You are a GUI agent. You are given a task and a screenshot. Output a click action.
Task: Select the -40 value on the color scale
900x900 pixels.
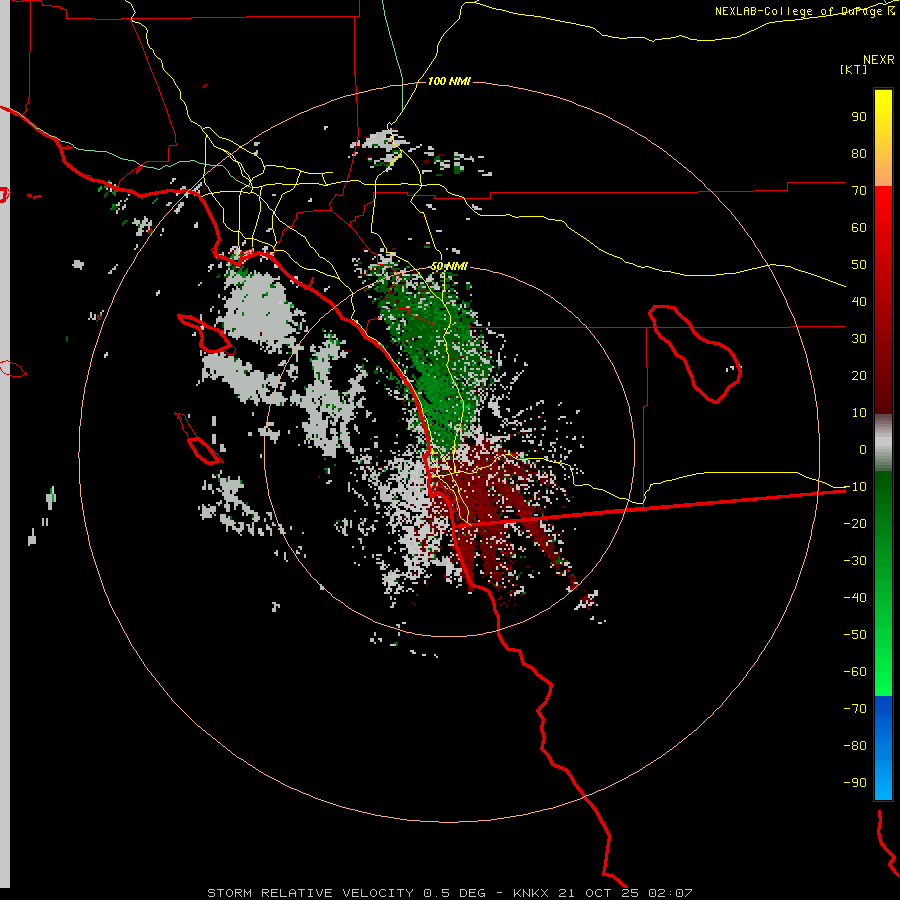[855, 598]
